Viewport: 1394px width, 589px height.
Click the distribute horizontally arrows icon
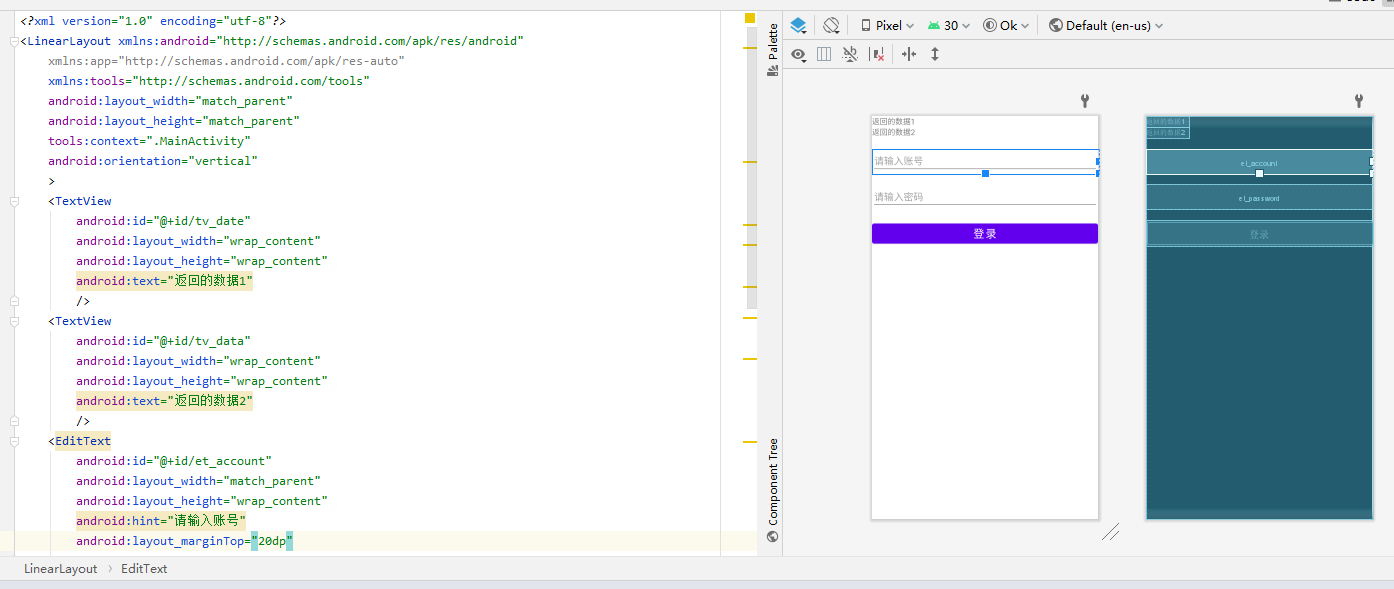pyautogui.click(x=909, y=54)
